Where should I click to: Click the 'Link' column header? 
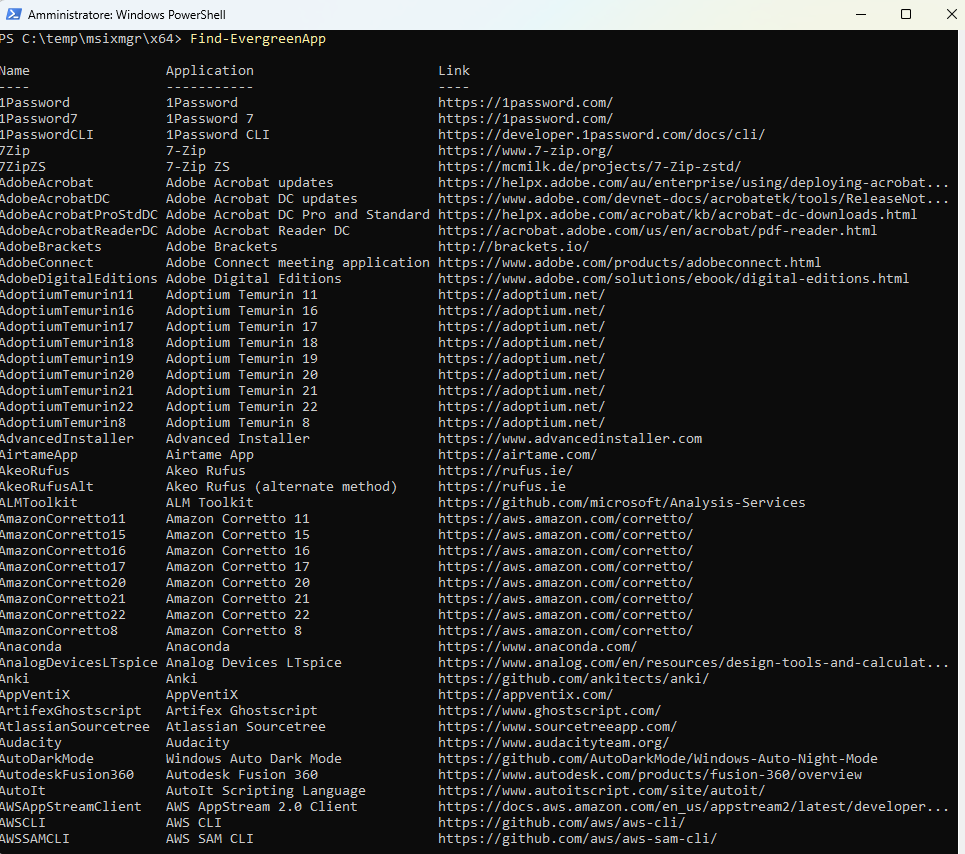454,71
